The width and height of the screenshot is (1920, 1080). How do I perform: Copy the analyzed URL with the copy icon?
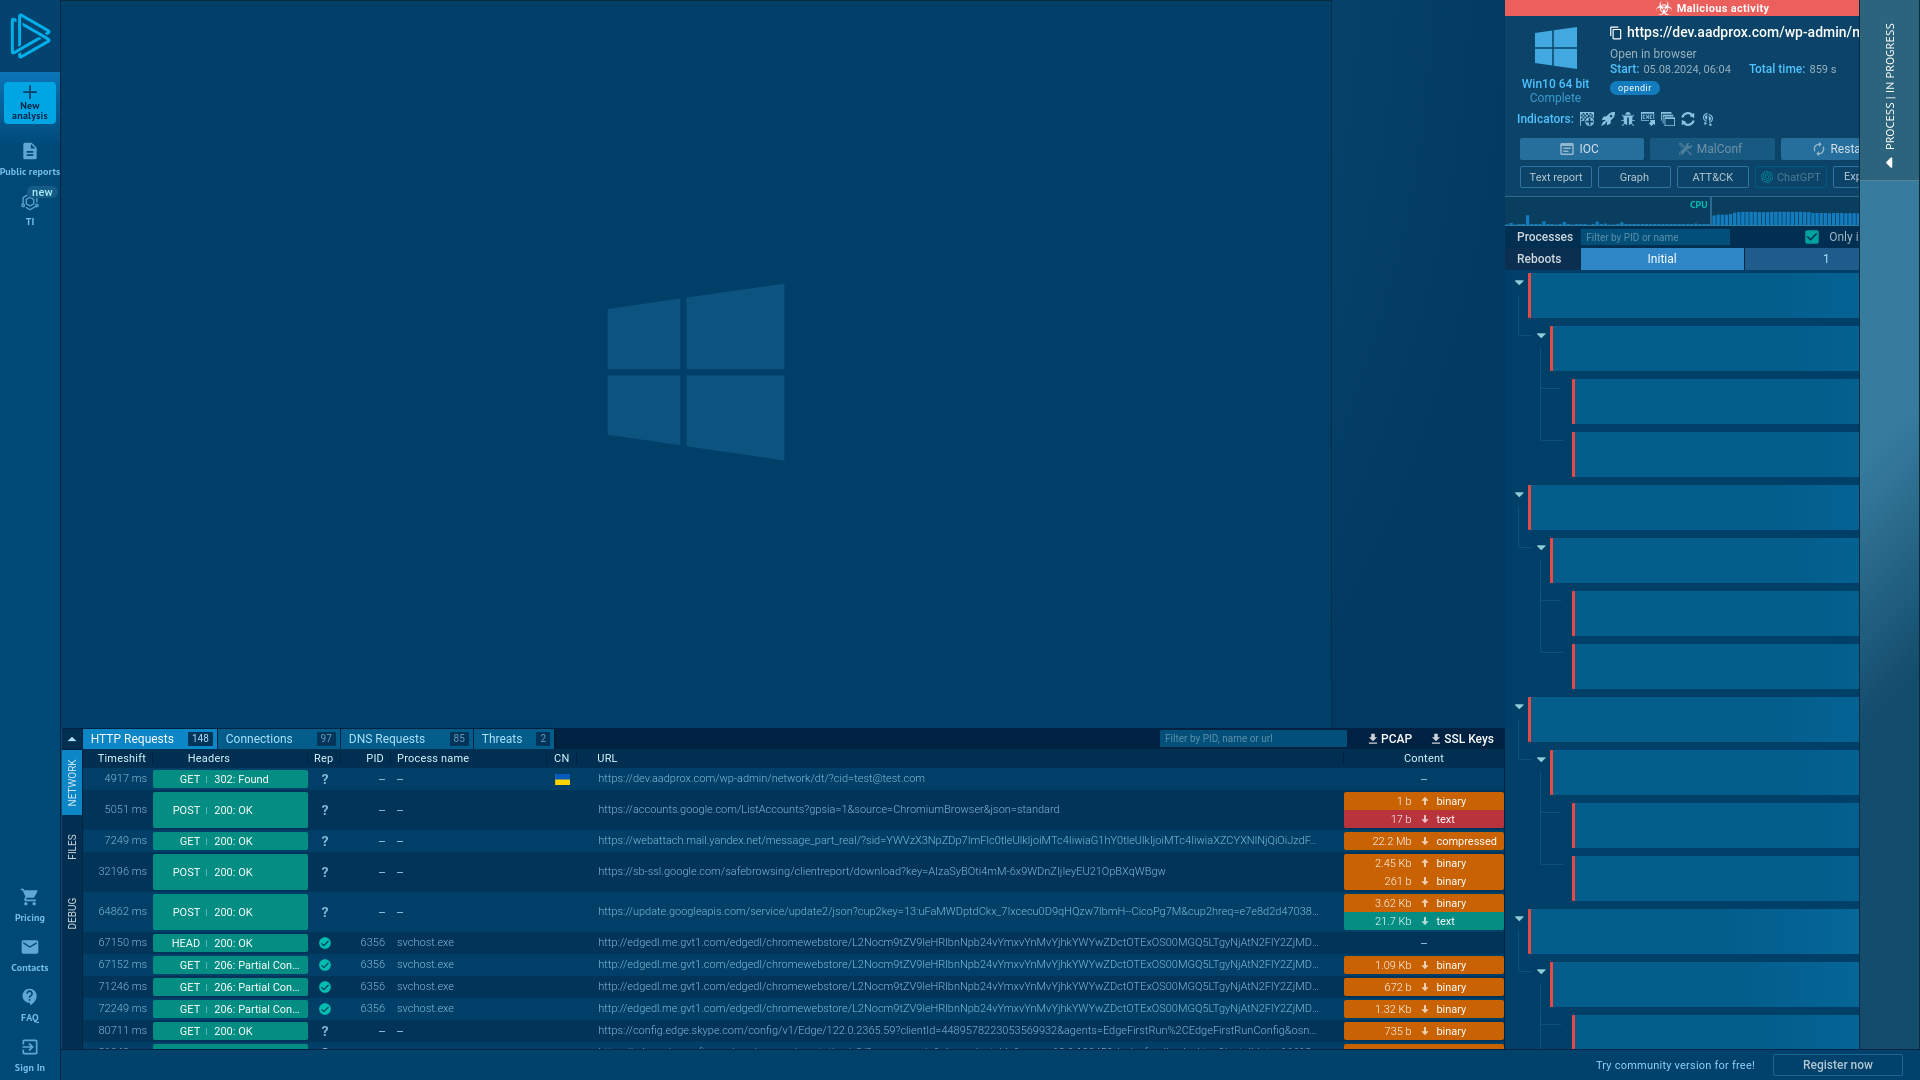pos(1615,33)
